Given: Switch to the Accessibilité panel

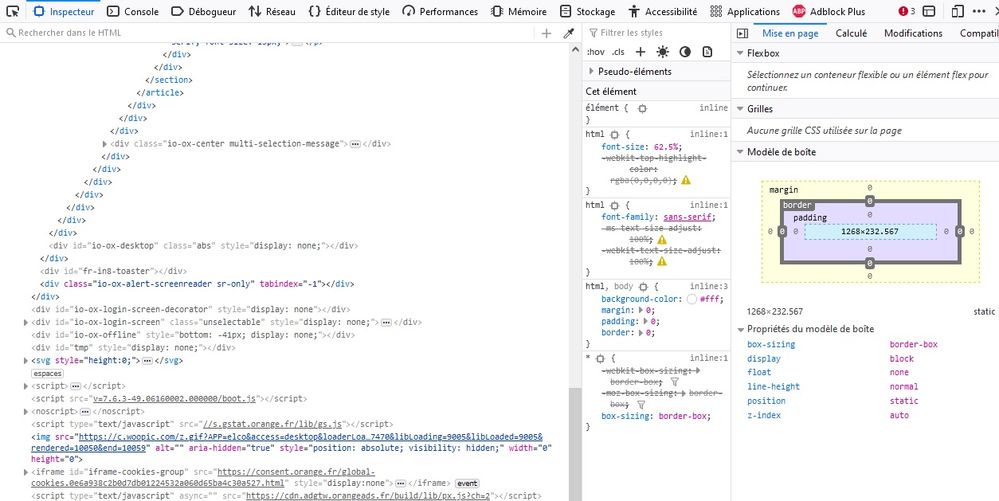Looking at the screenshot, I should tap(662, 11).
